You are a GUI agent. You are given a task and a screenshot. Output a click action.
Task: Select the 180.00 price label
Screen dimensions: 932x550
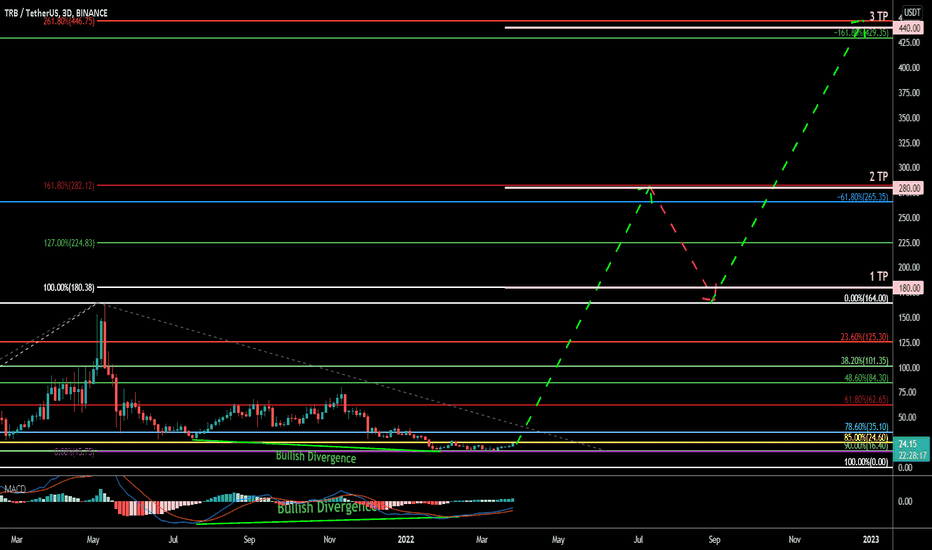pos(909,288)
